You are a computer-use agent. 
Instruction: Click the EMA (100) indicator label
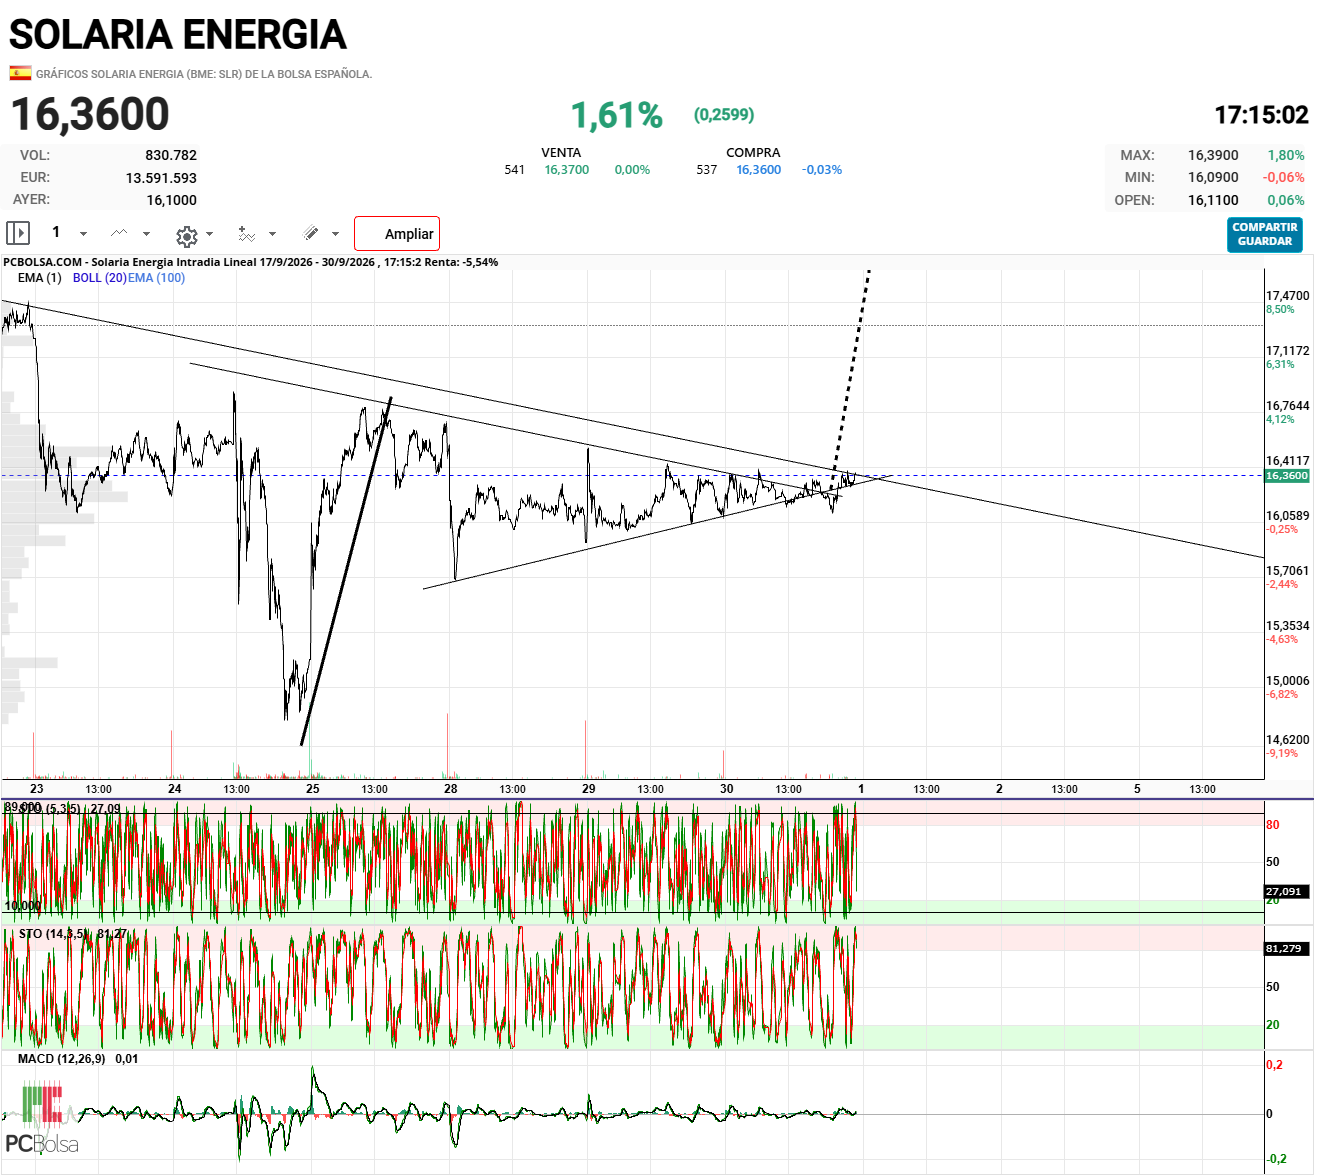(156, 278)
